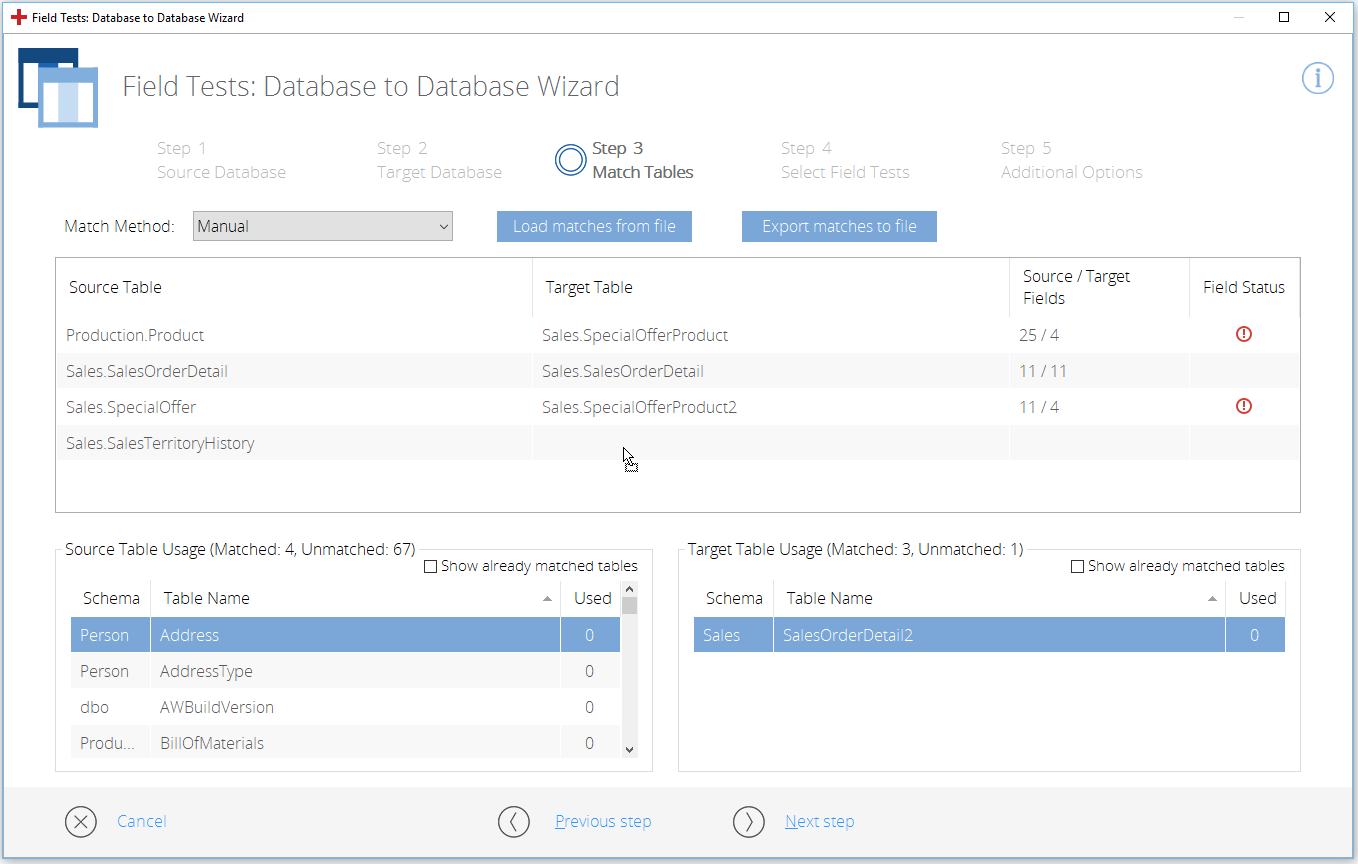
Task: Go to Step 1 Source Database
Action: point(221,160)
